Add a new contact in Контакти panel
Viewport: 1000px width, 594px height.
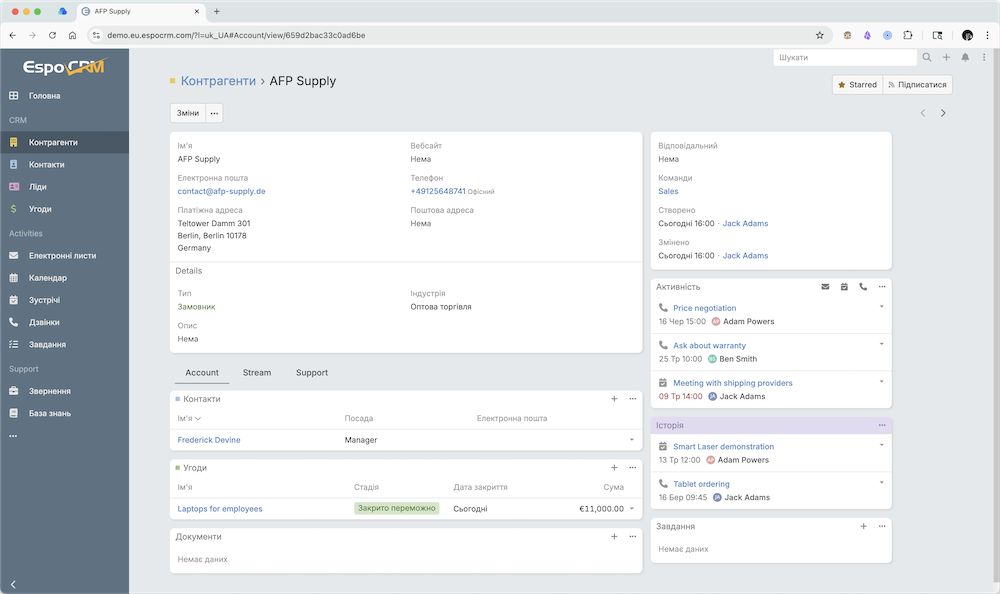click(614, 399)
